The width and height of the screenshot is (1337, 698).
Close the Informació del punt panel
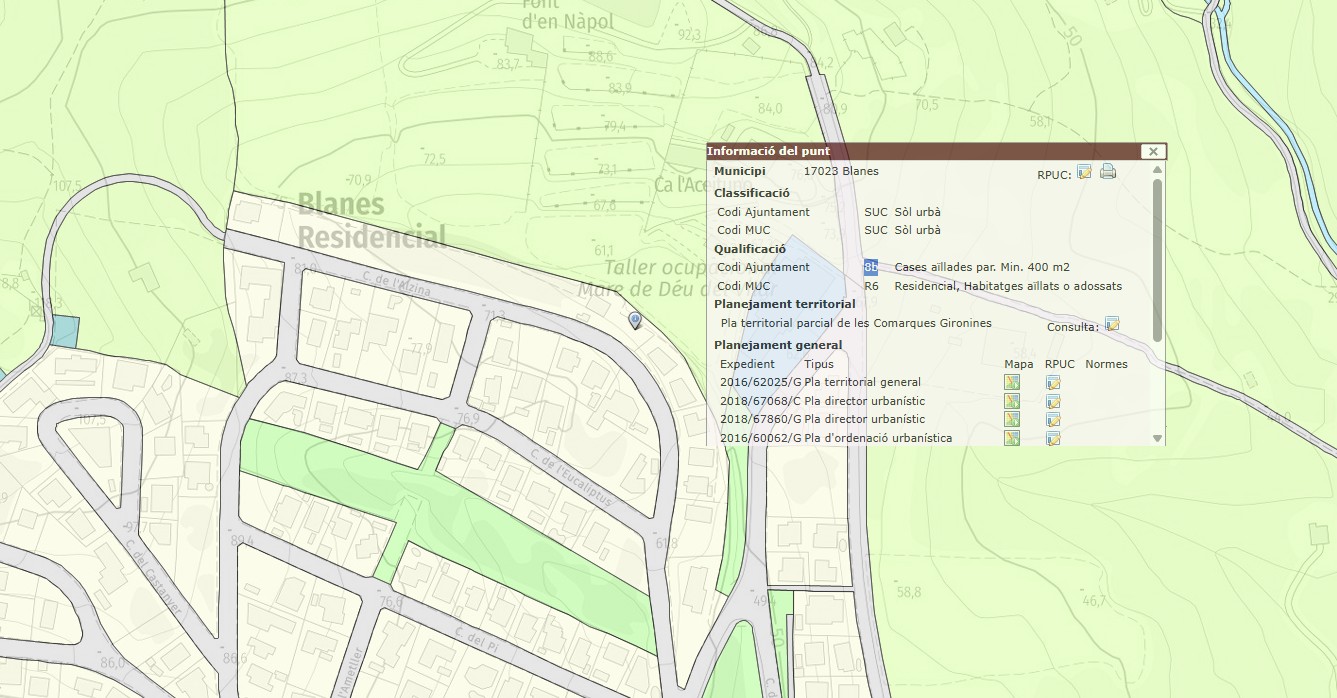click(x=1153, y=152)
